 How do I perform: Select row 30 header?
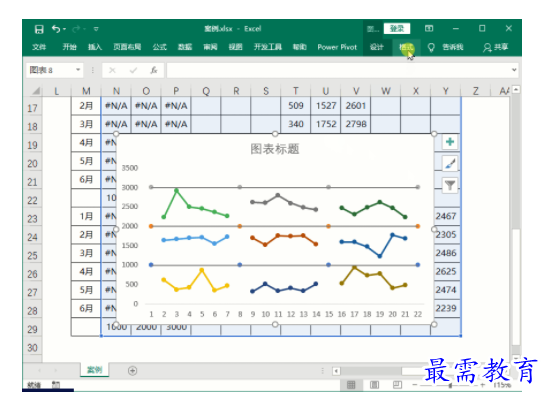click(32, 347)
